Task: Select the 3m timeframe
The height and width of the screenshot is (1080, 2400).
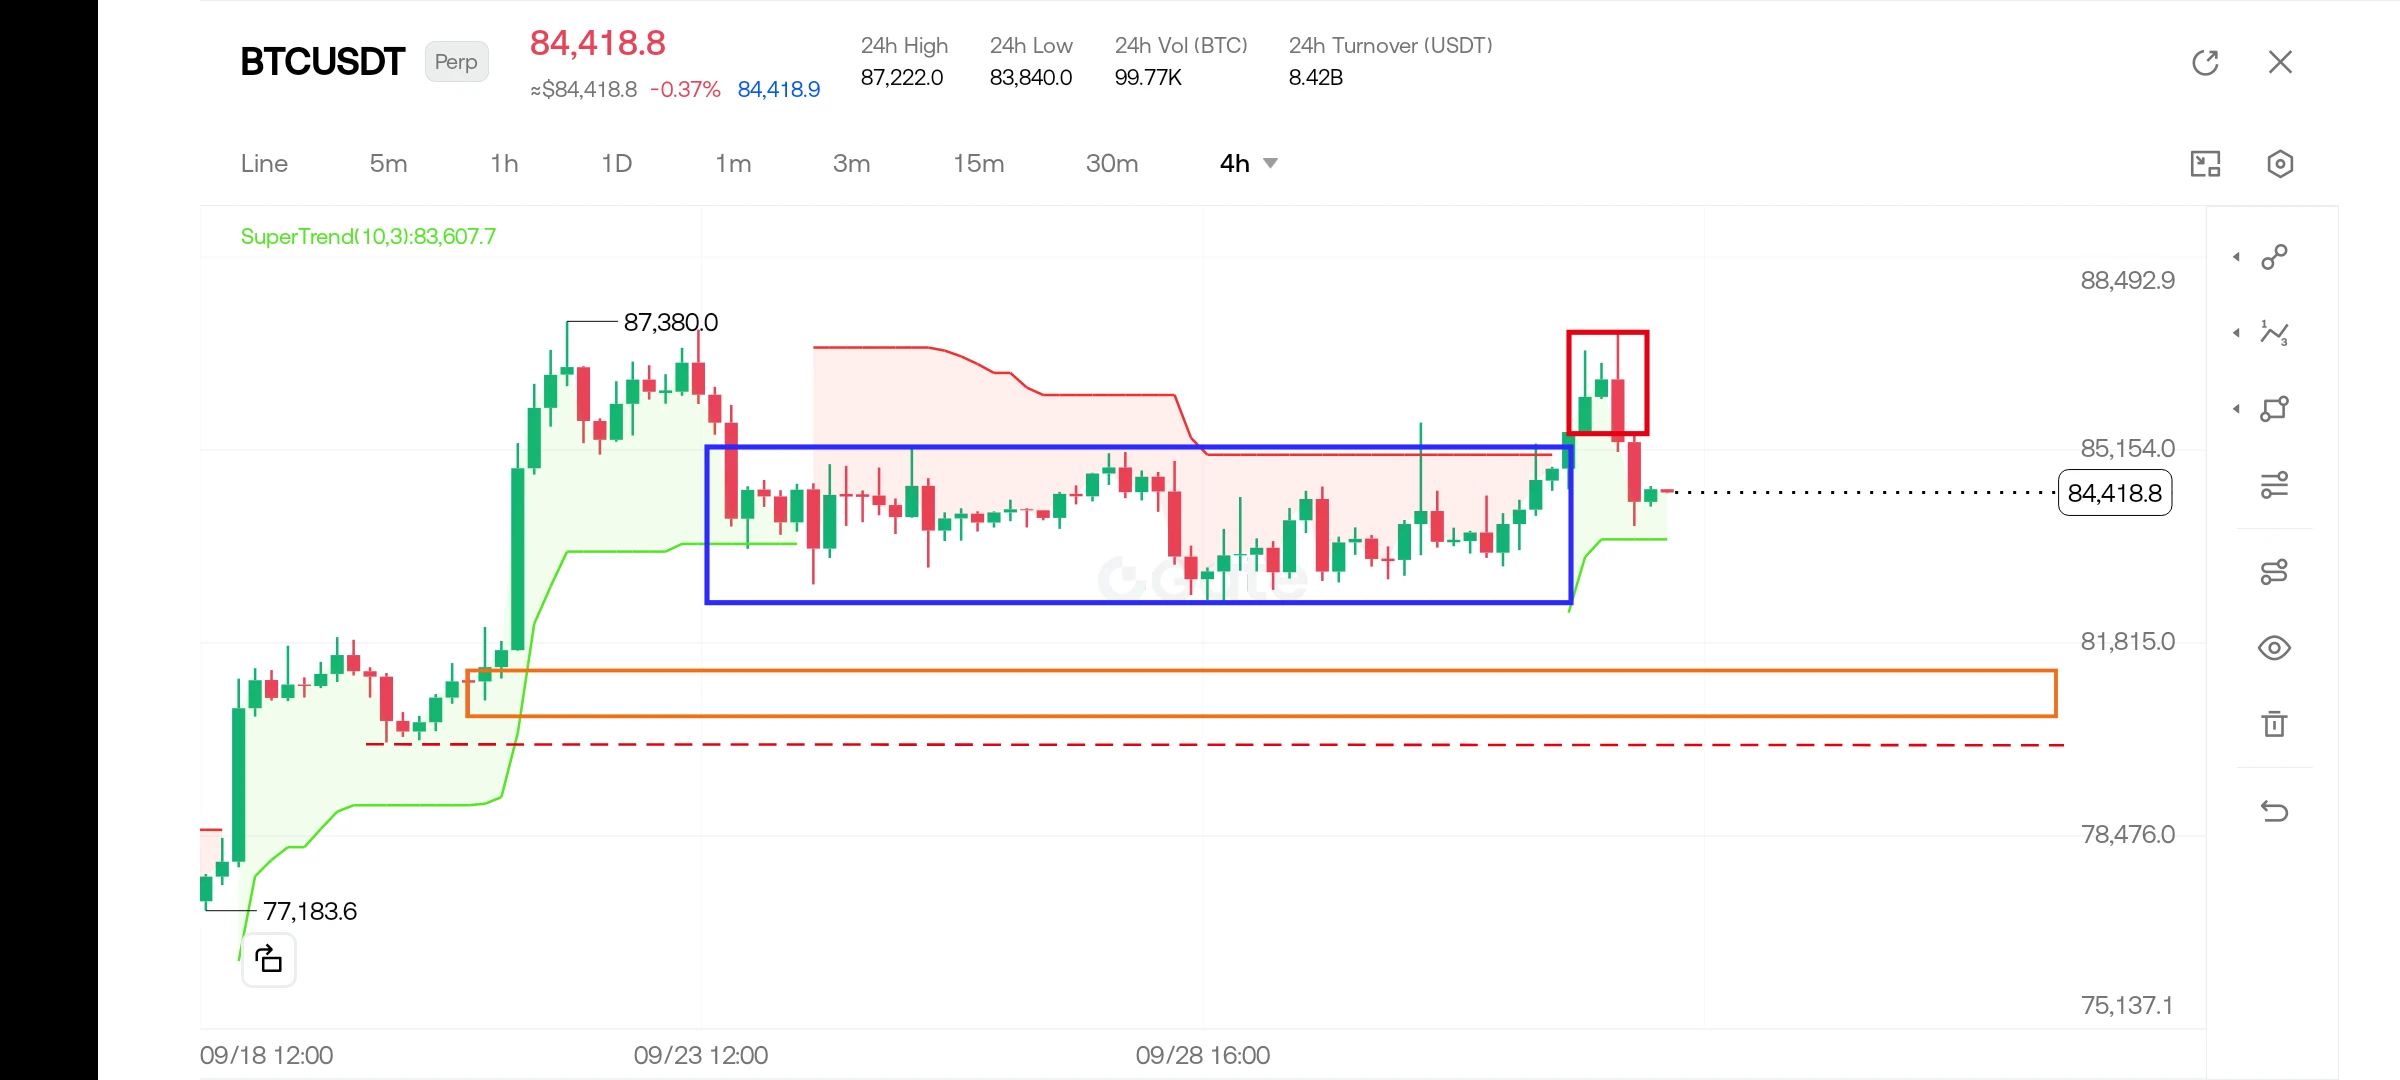Action: tap(851, 164)
